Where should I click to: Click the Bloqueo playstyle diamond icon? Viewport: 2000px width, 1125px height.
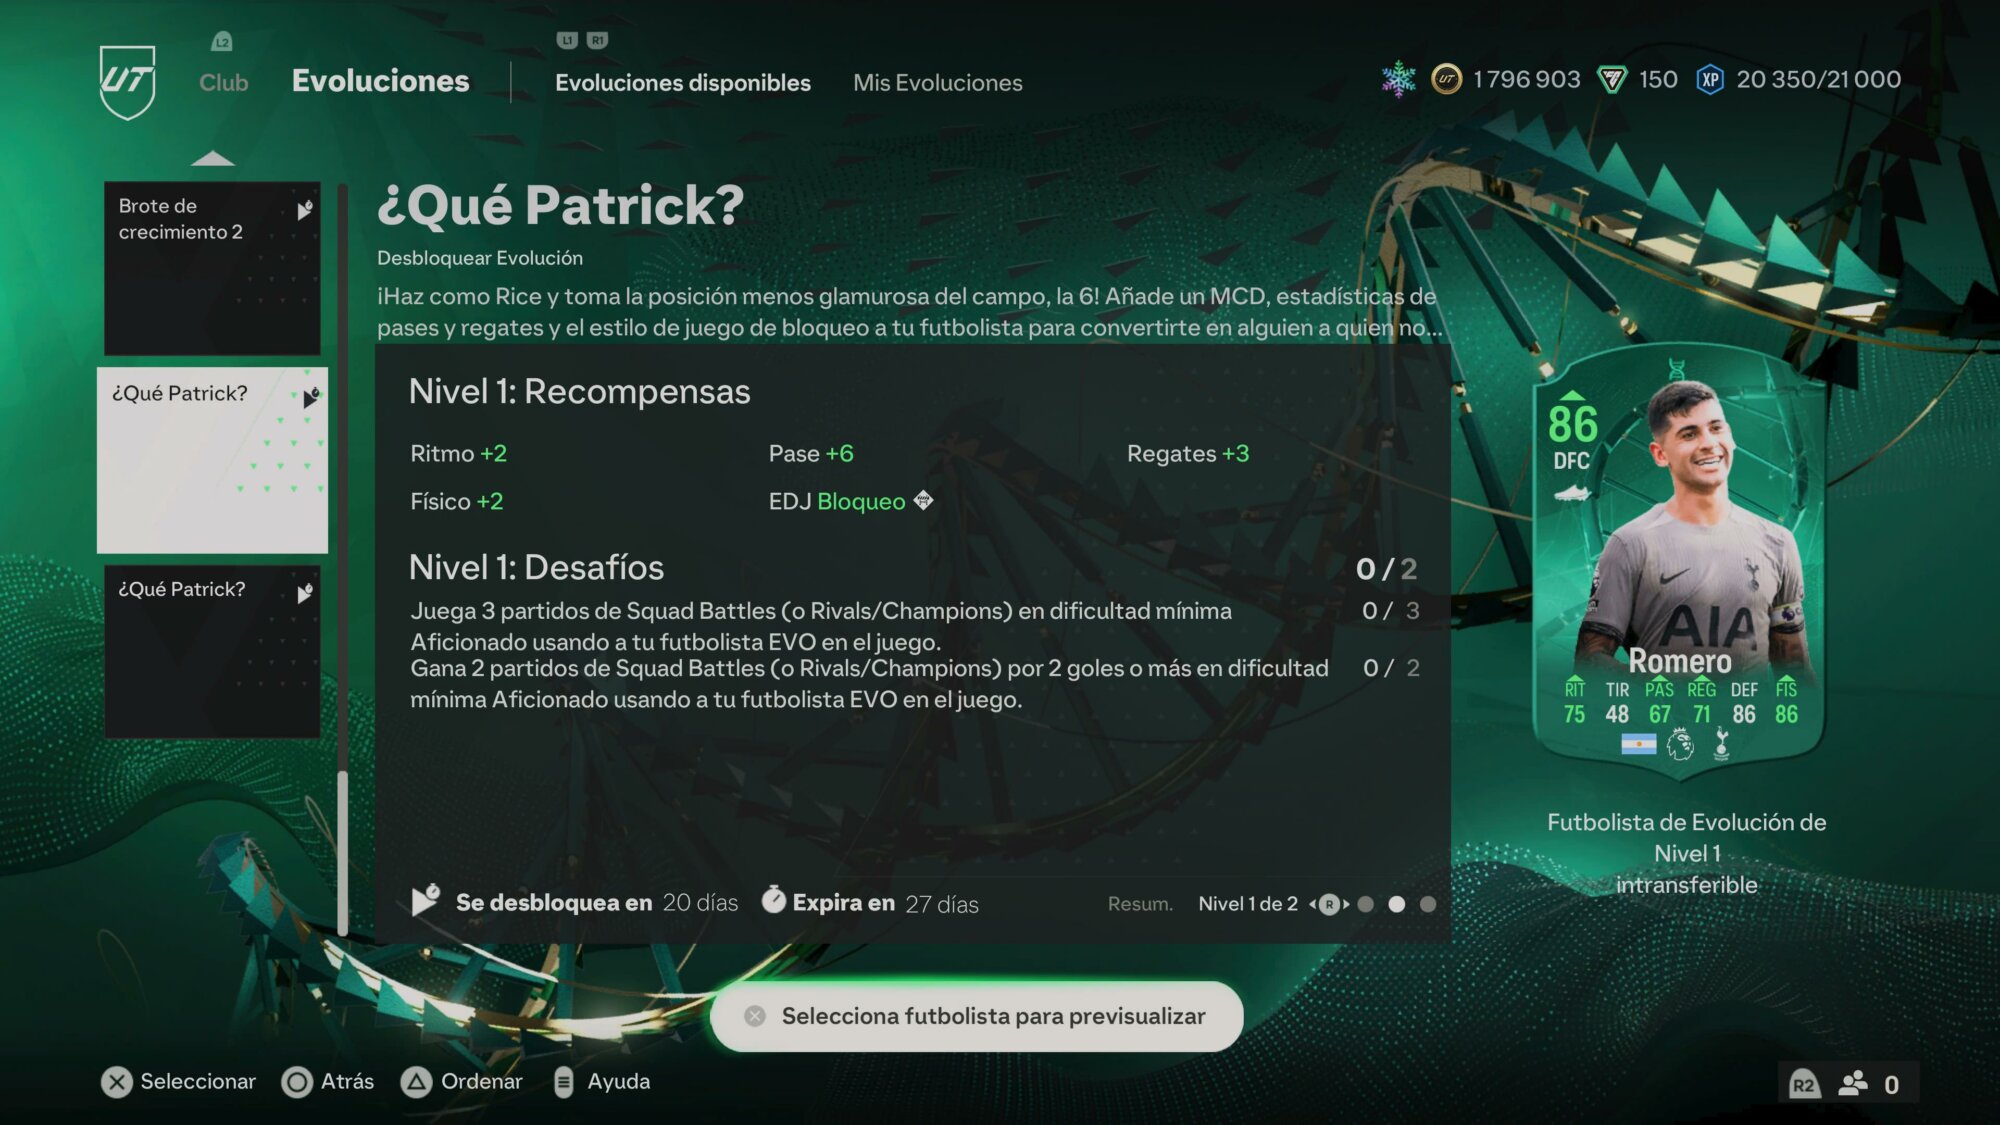coord(923,500)
